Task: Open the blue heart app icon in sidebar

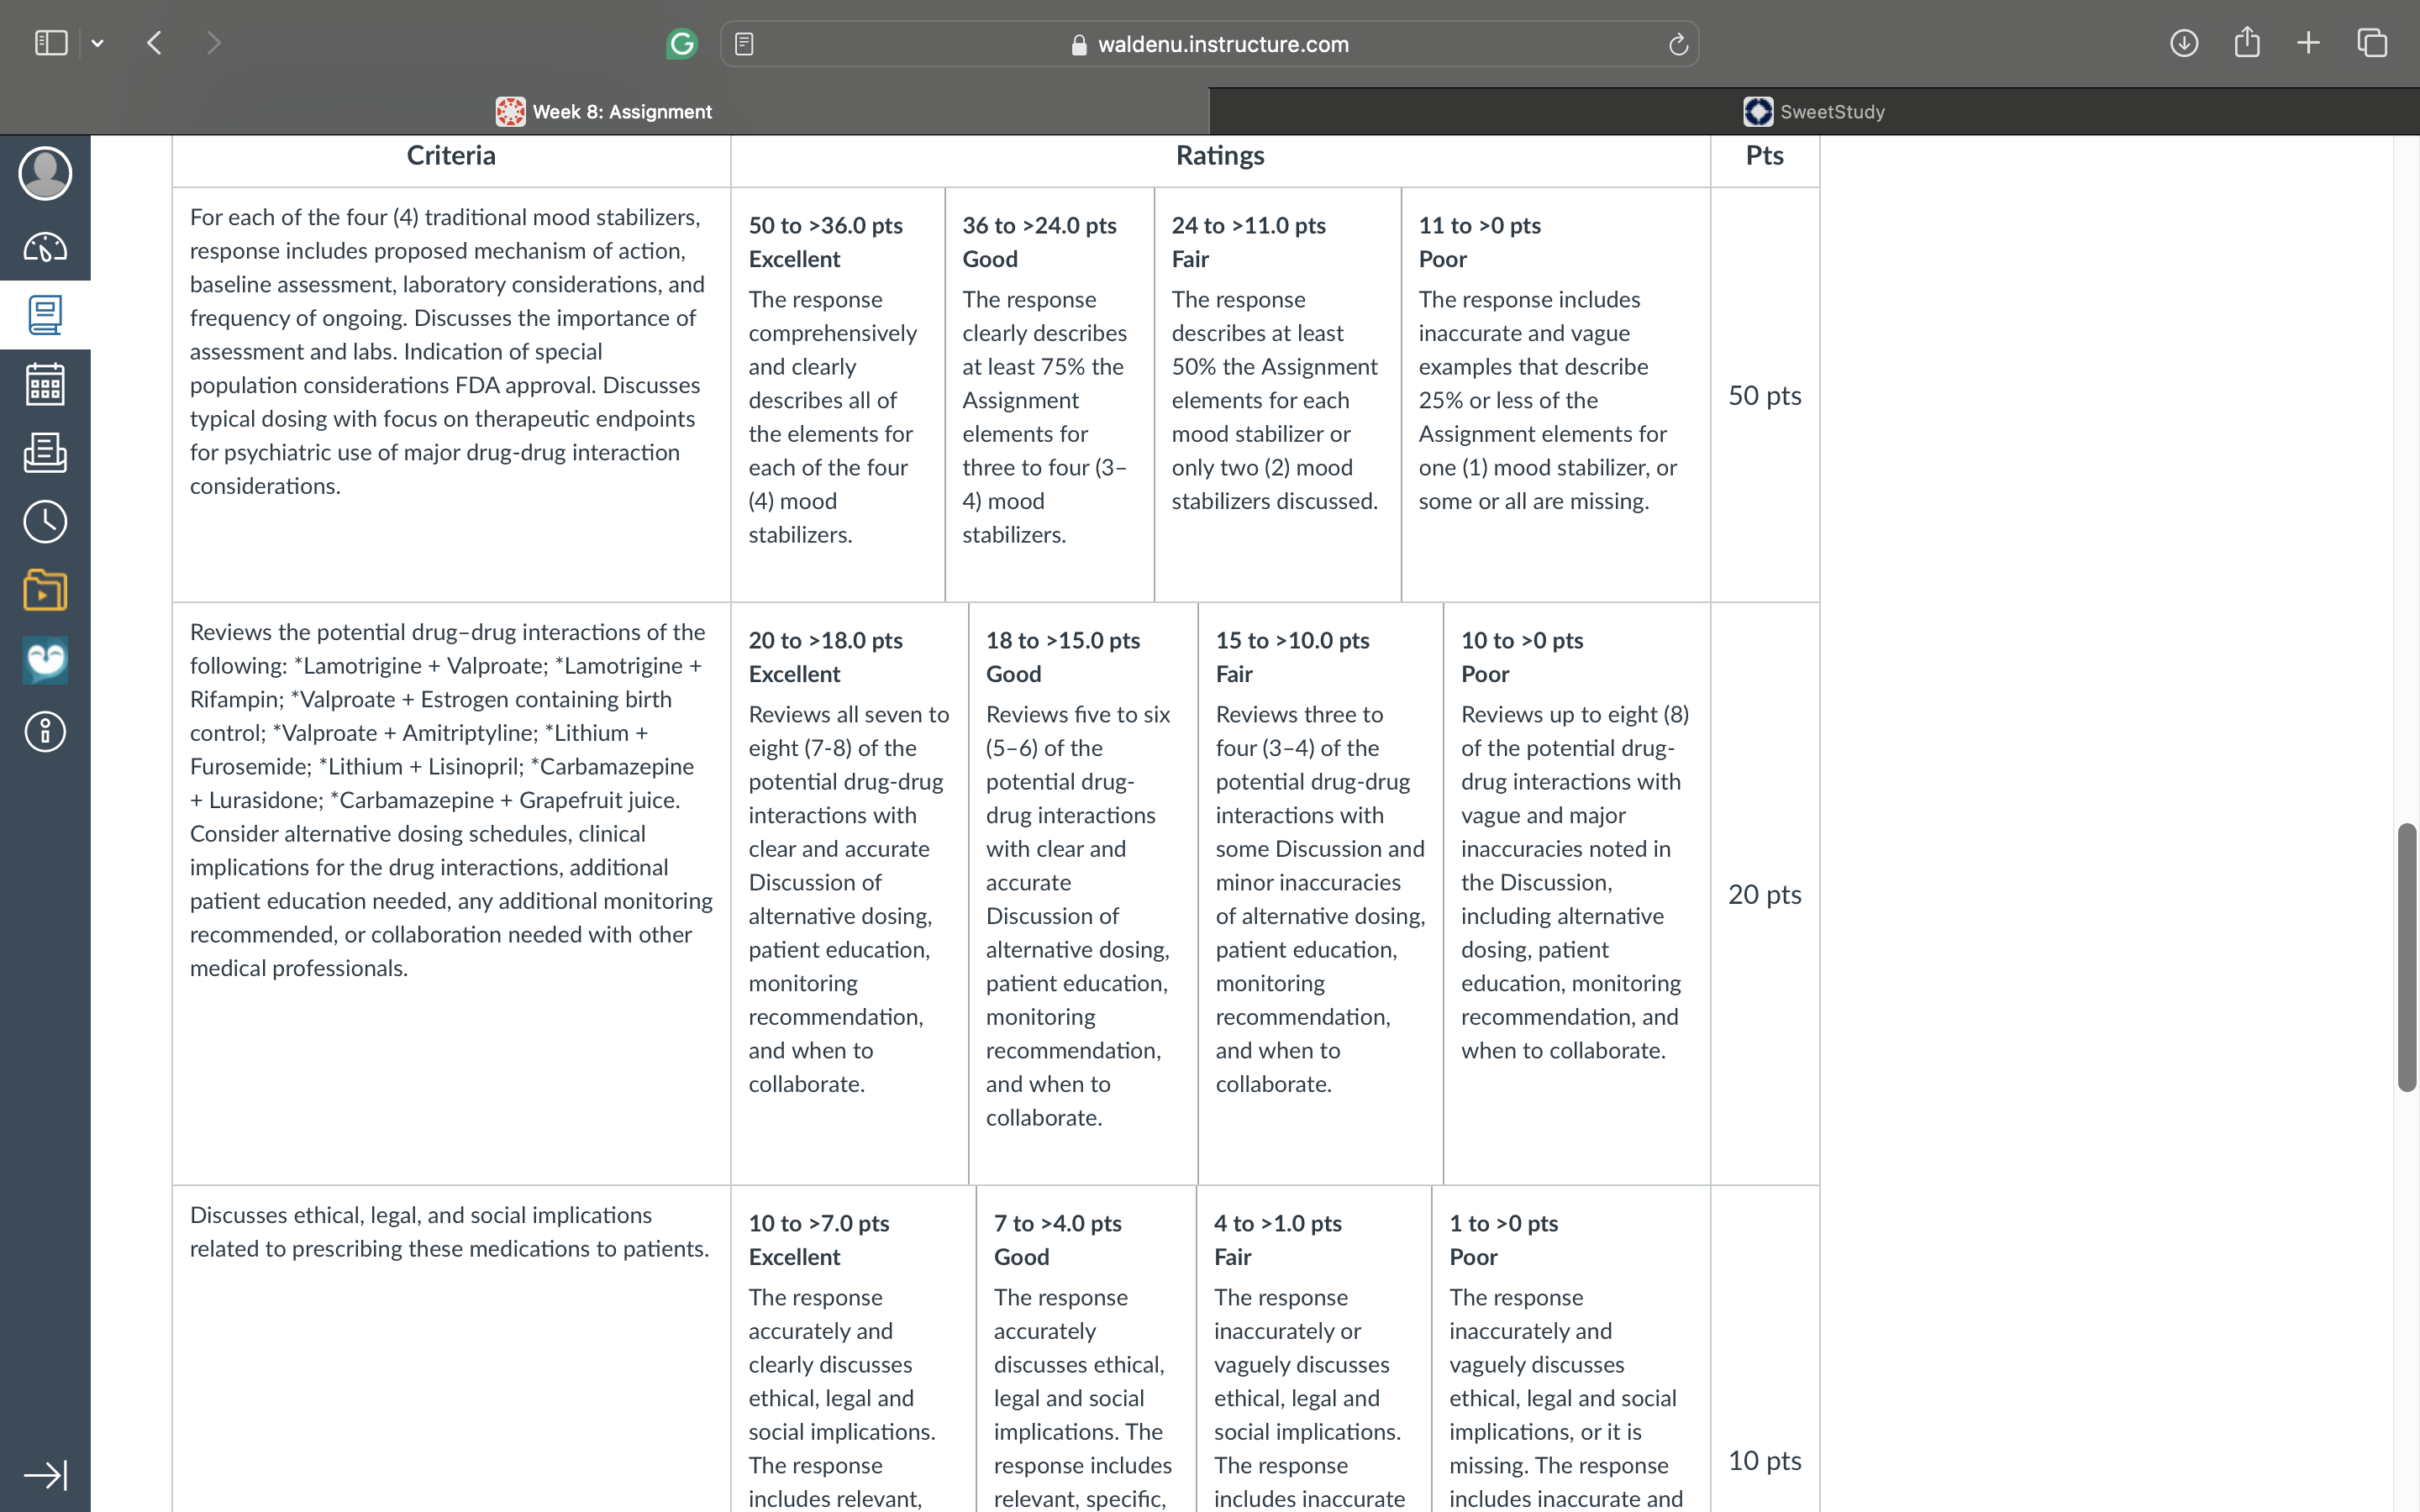Action: click(x=45, y=660)
